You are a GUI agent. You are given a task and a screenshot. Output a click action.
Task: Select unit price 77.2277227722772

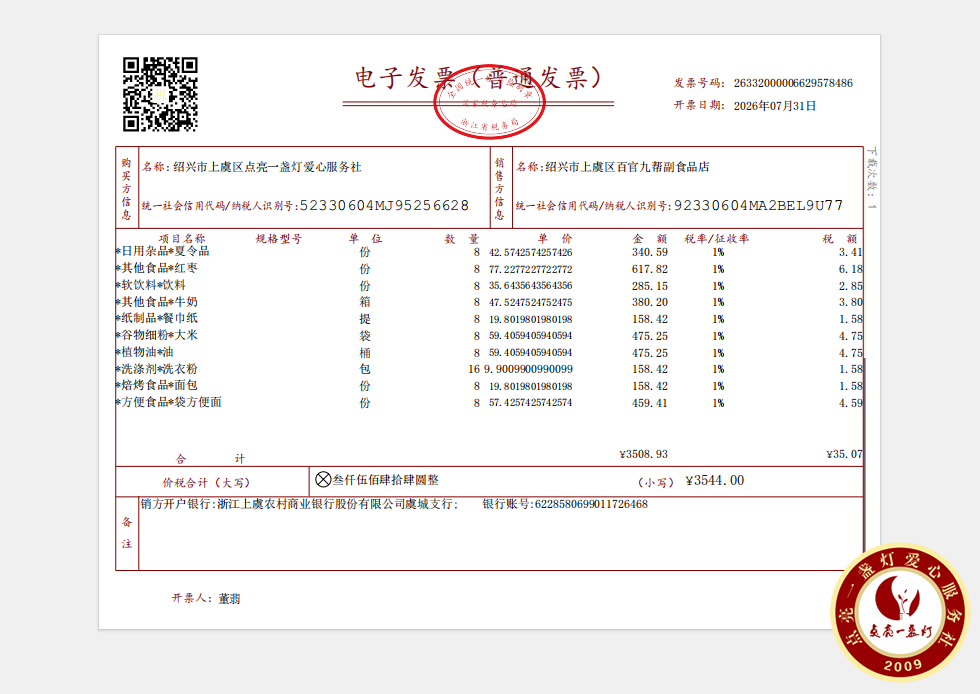point(531,269)
